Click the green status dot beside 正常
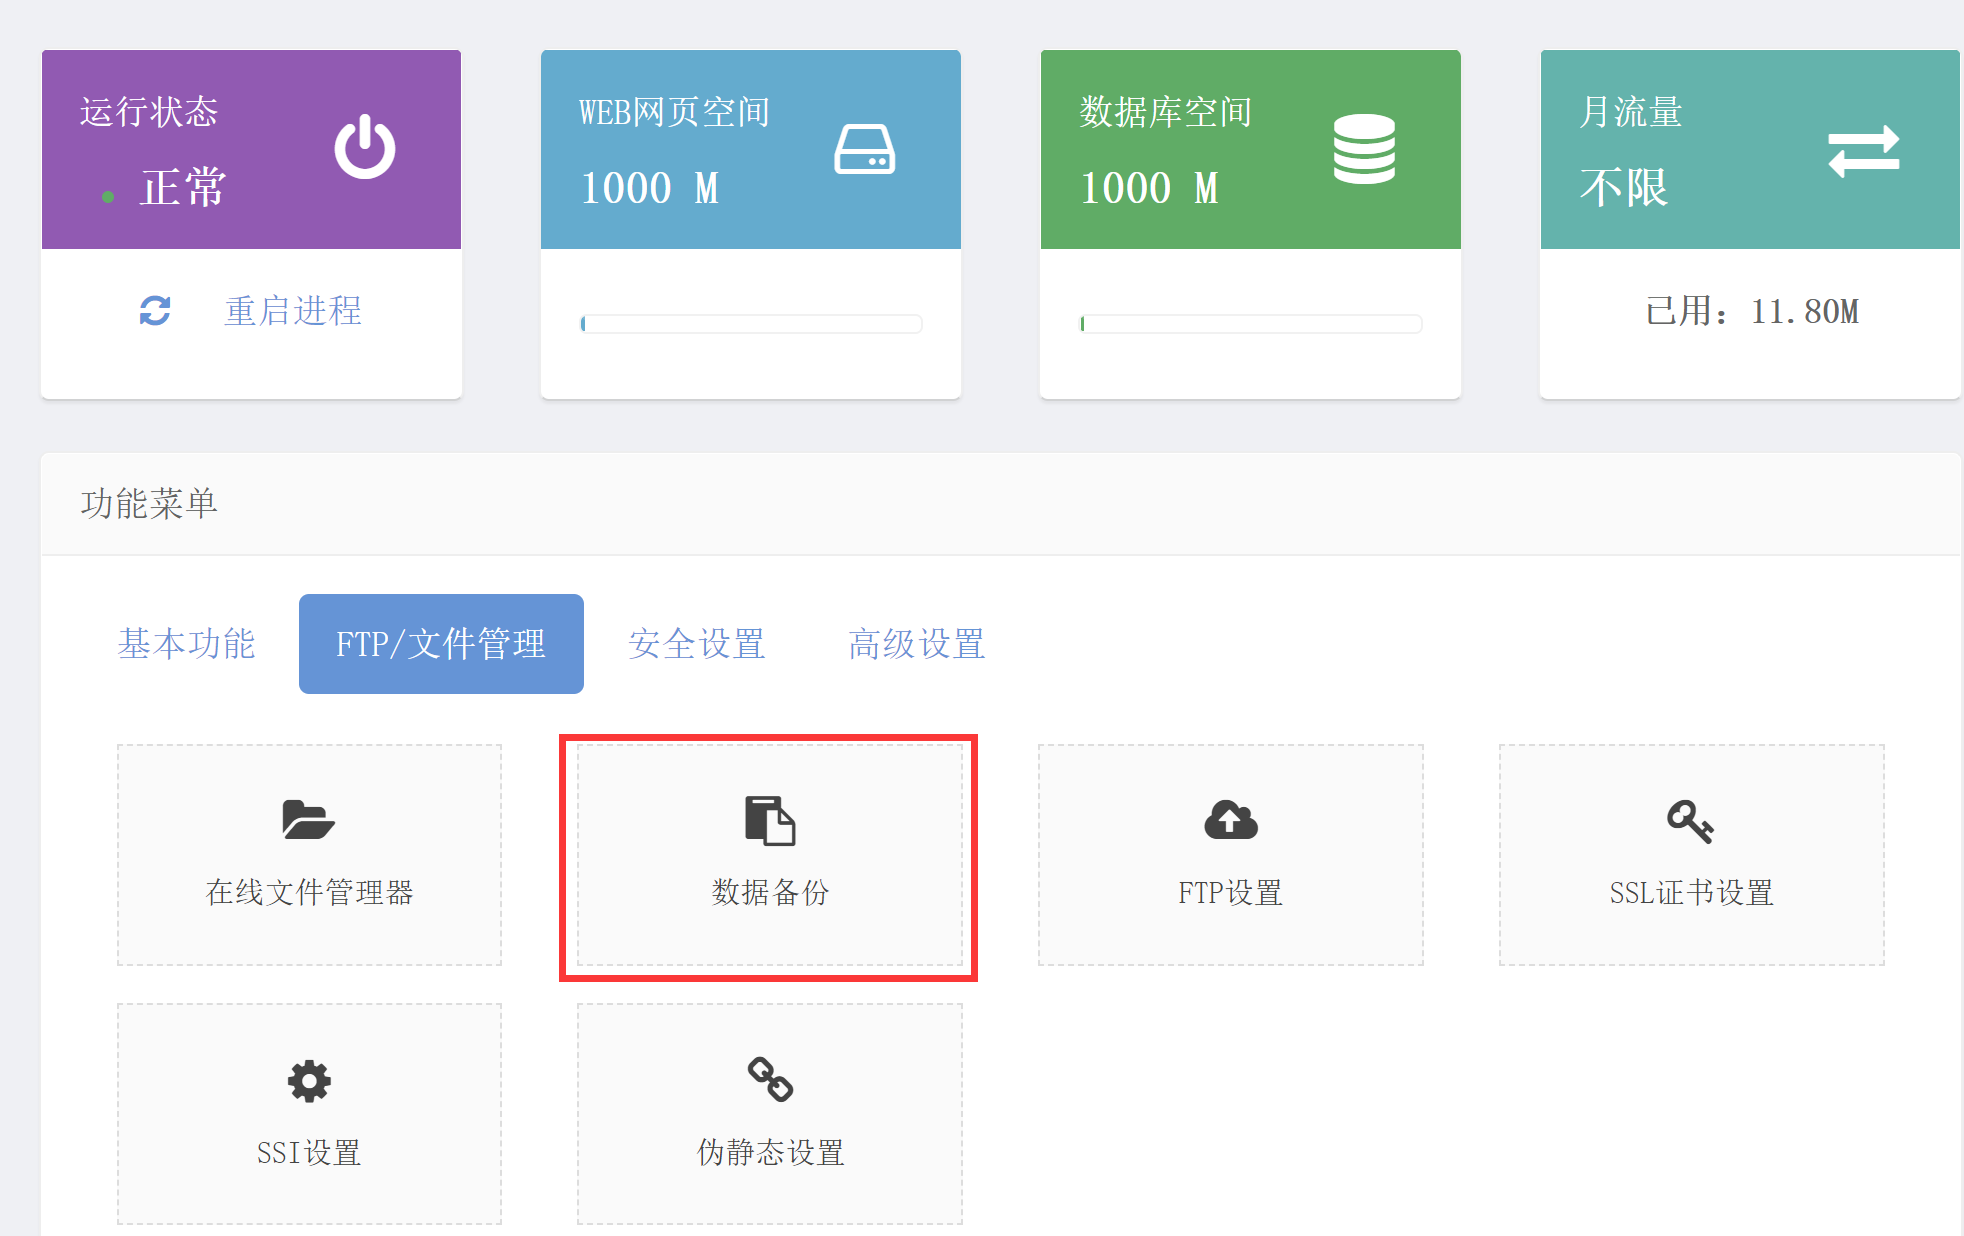This screenshot has height=1236, width=1964. (108, 197)
